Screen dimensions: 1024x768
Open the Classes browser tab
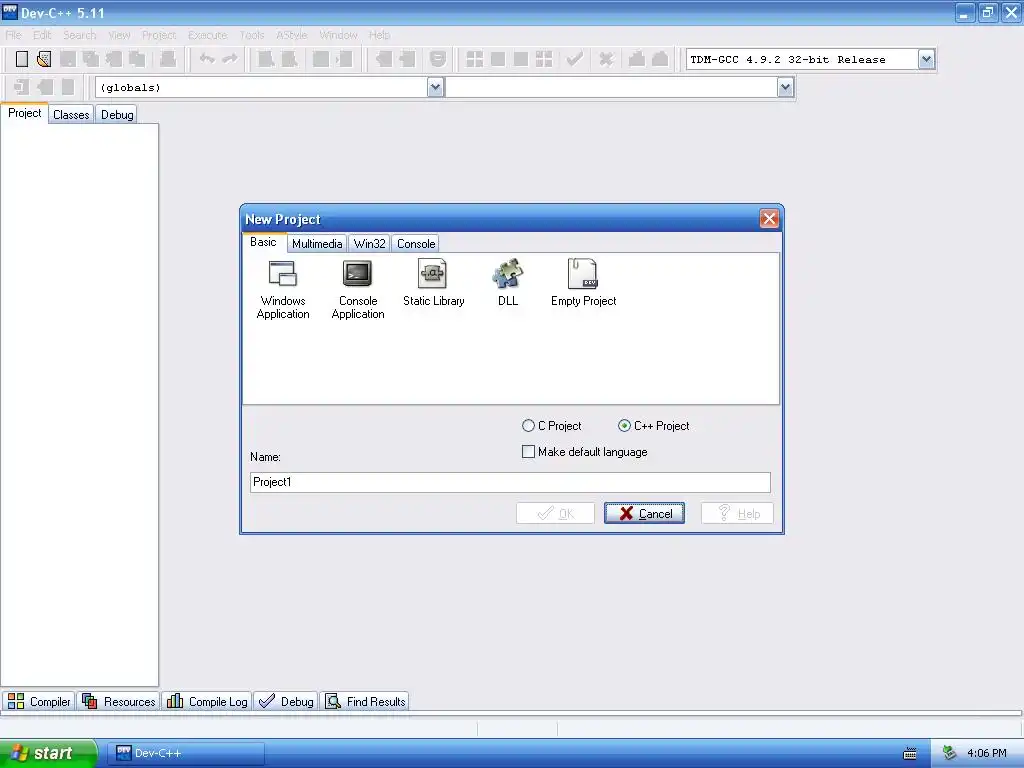[71, 115]
